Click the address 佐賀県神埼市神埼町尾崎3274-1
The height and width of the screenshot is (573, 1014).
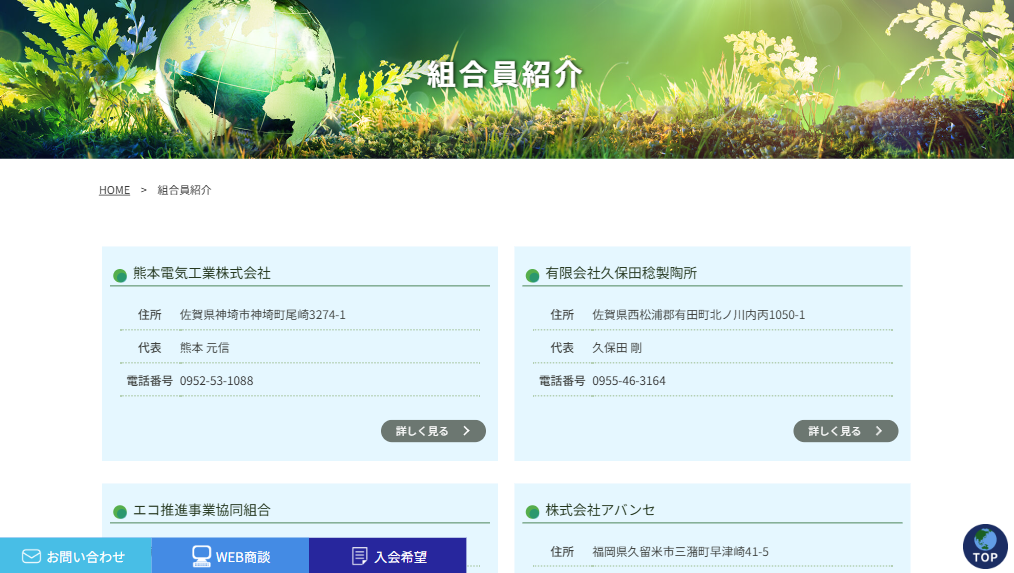263,315
